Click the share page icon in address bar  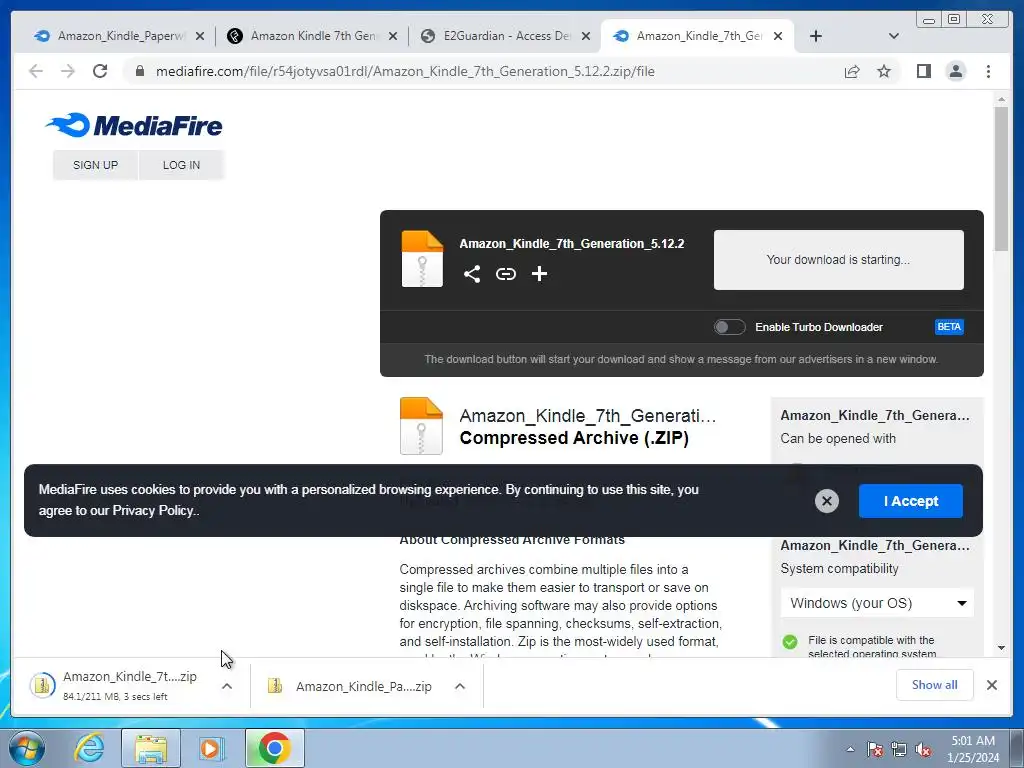pos(852,71)
